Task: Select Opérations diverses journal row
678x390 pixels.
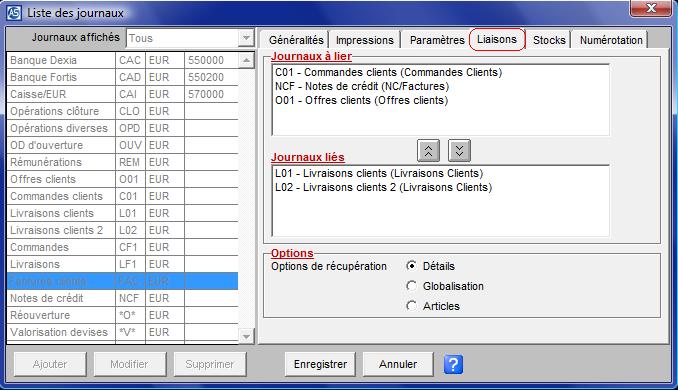Action: click(122, 128)
